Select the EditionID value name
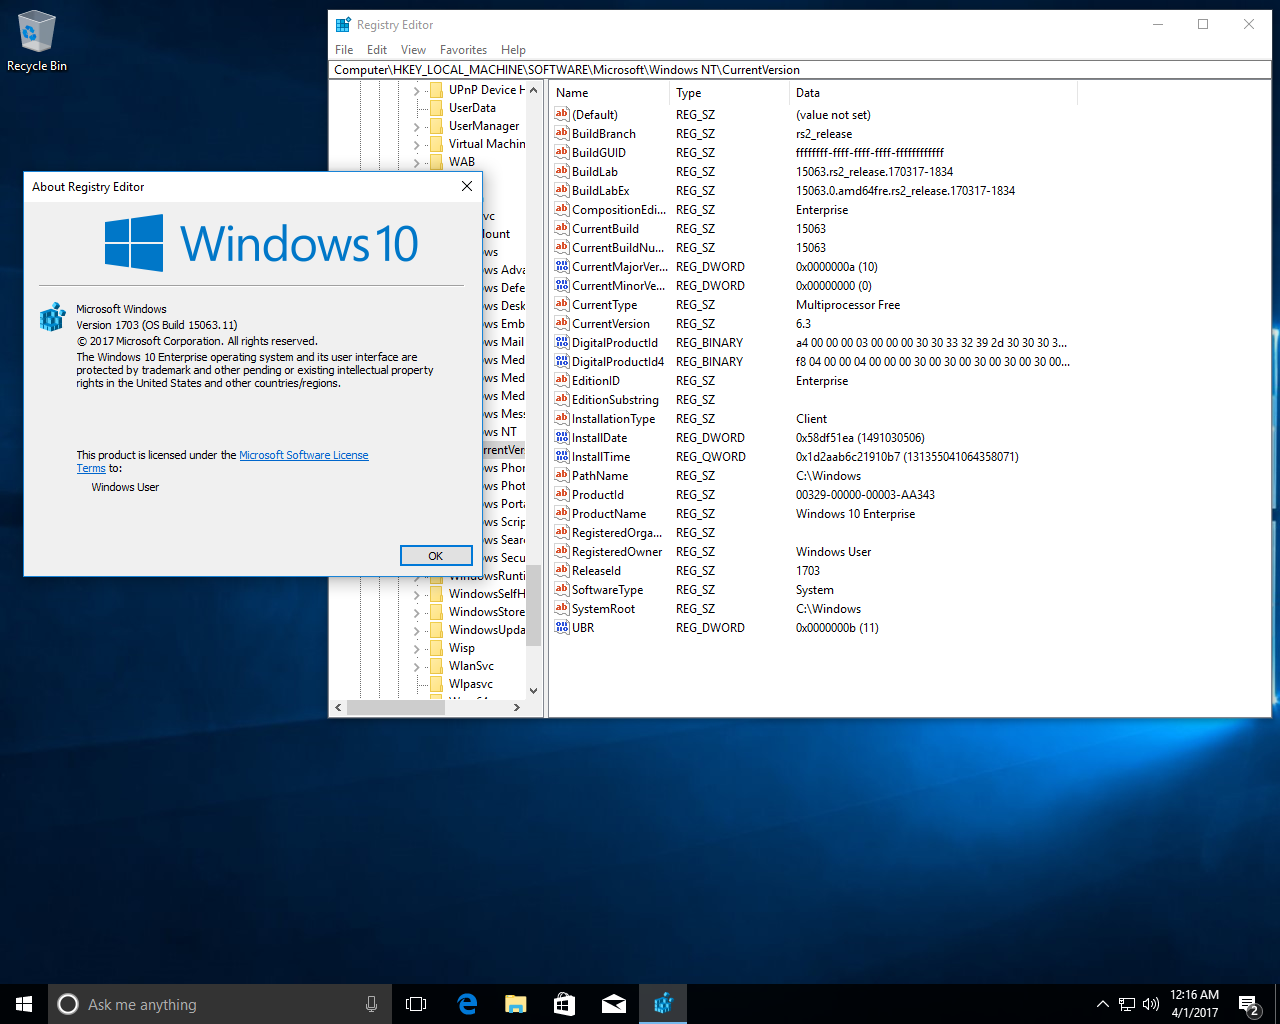The height and width of the screenshot is (1024, 1280). (596, 381)
